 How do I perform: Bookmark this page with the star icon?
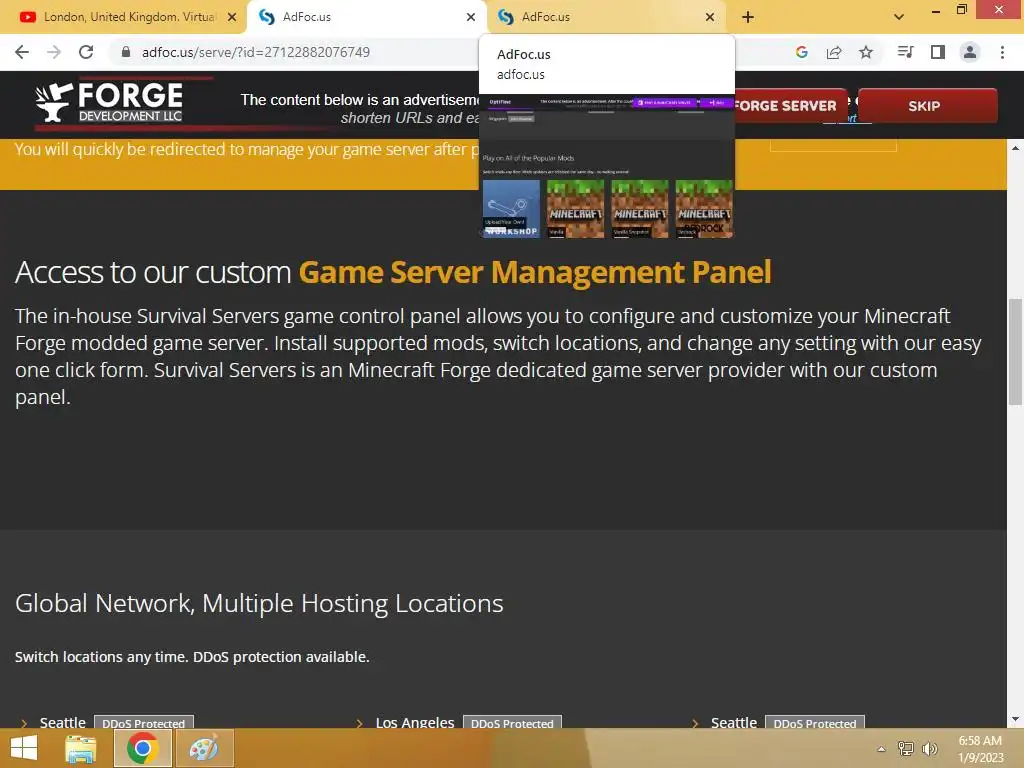pos(866,52)
